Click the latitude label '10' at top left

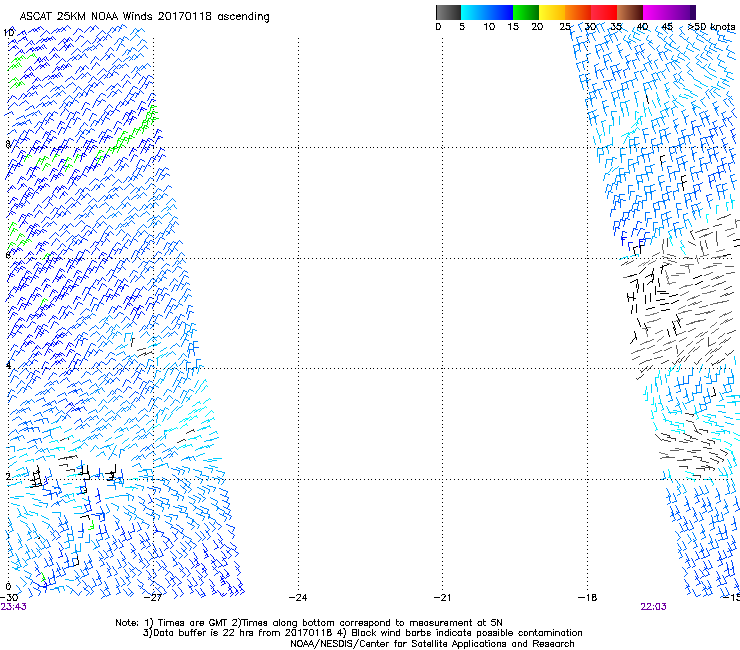click(x=8, y=33)
